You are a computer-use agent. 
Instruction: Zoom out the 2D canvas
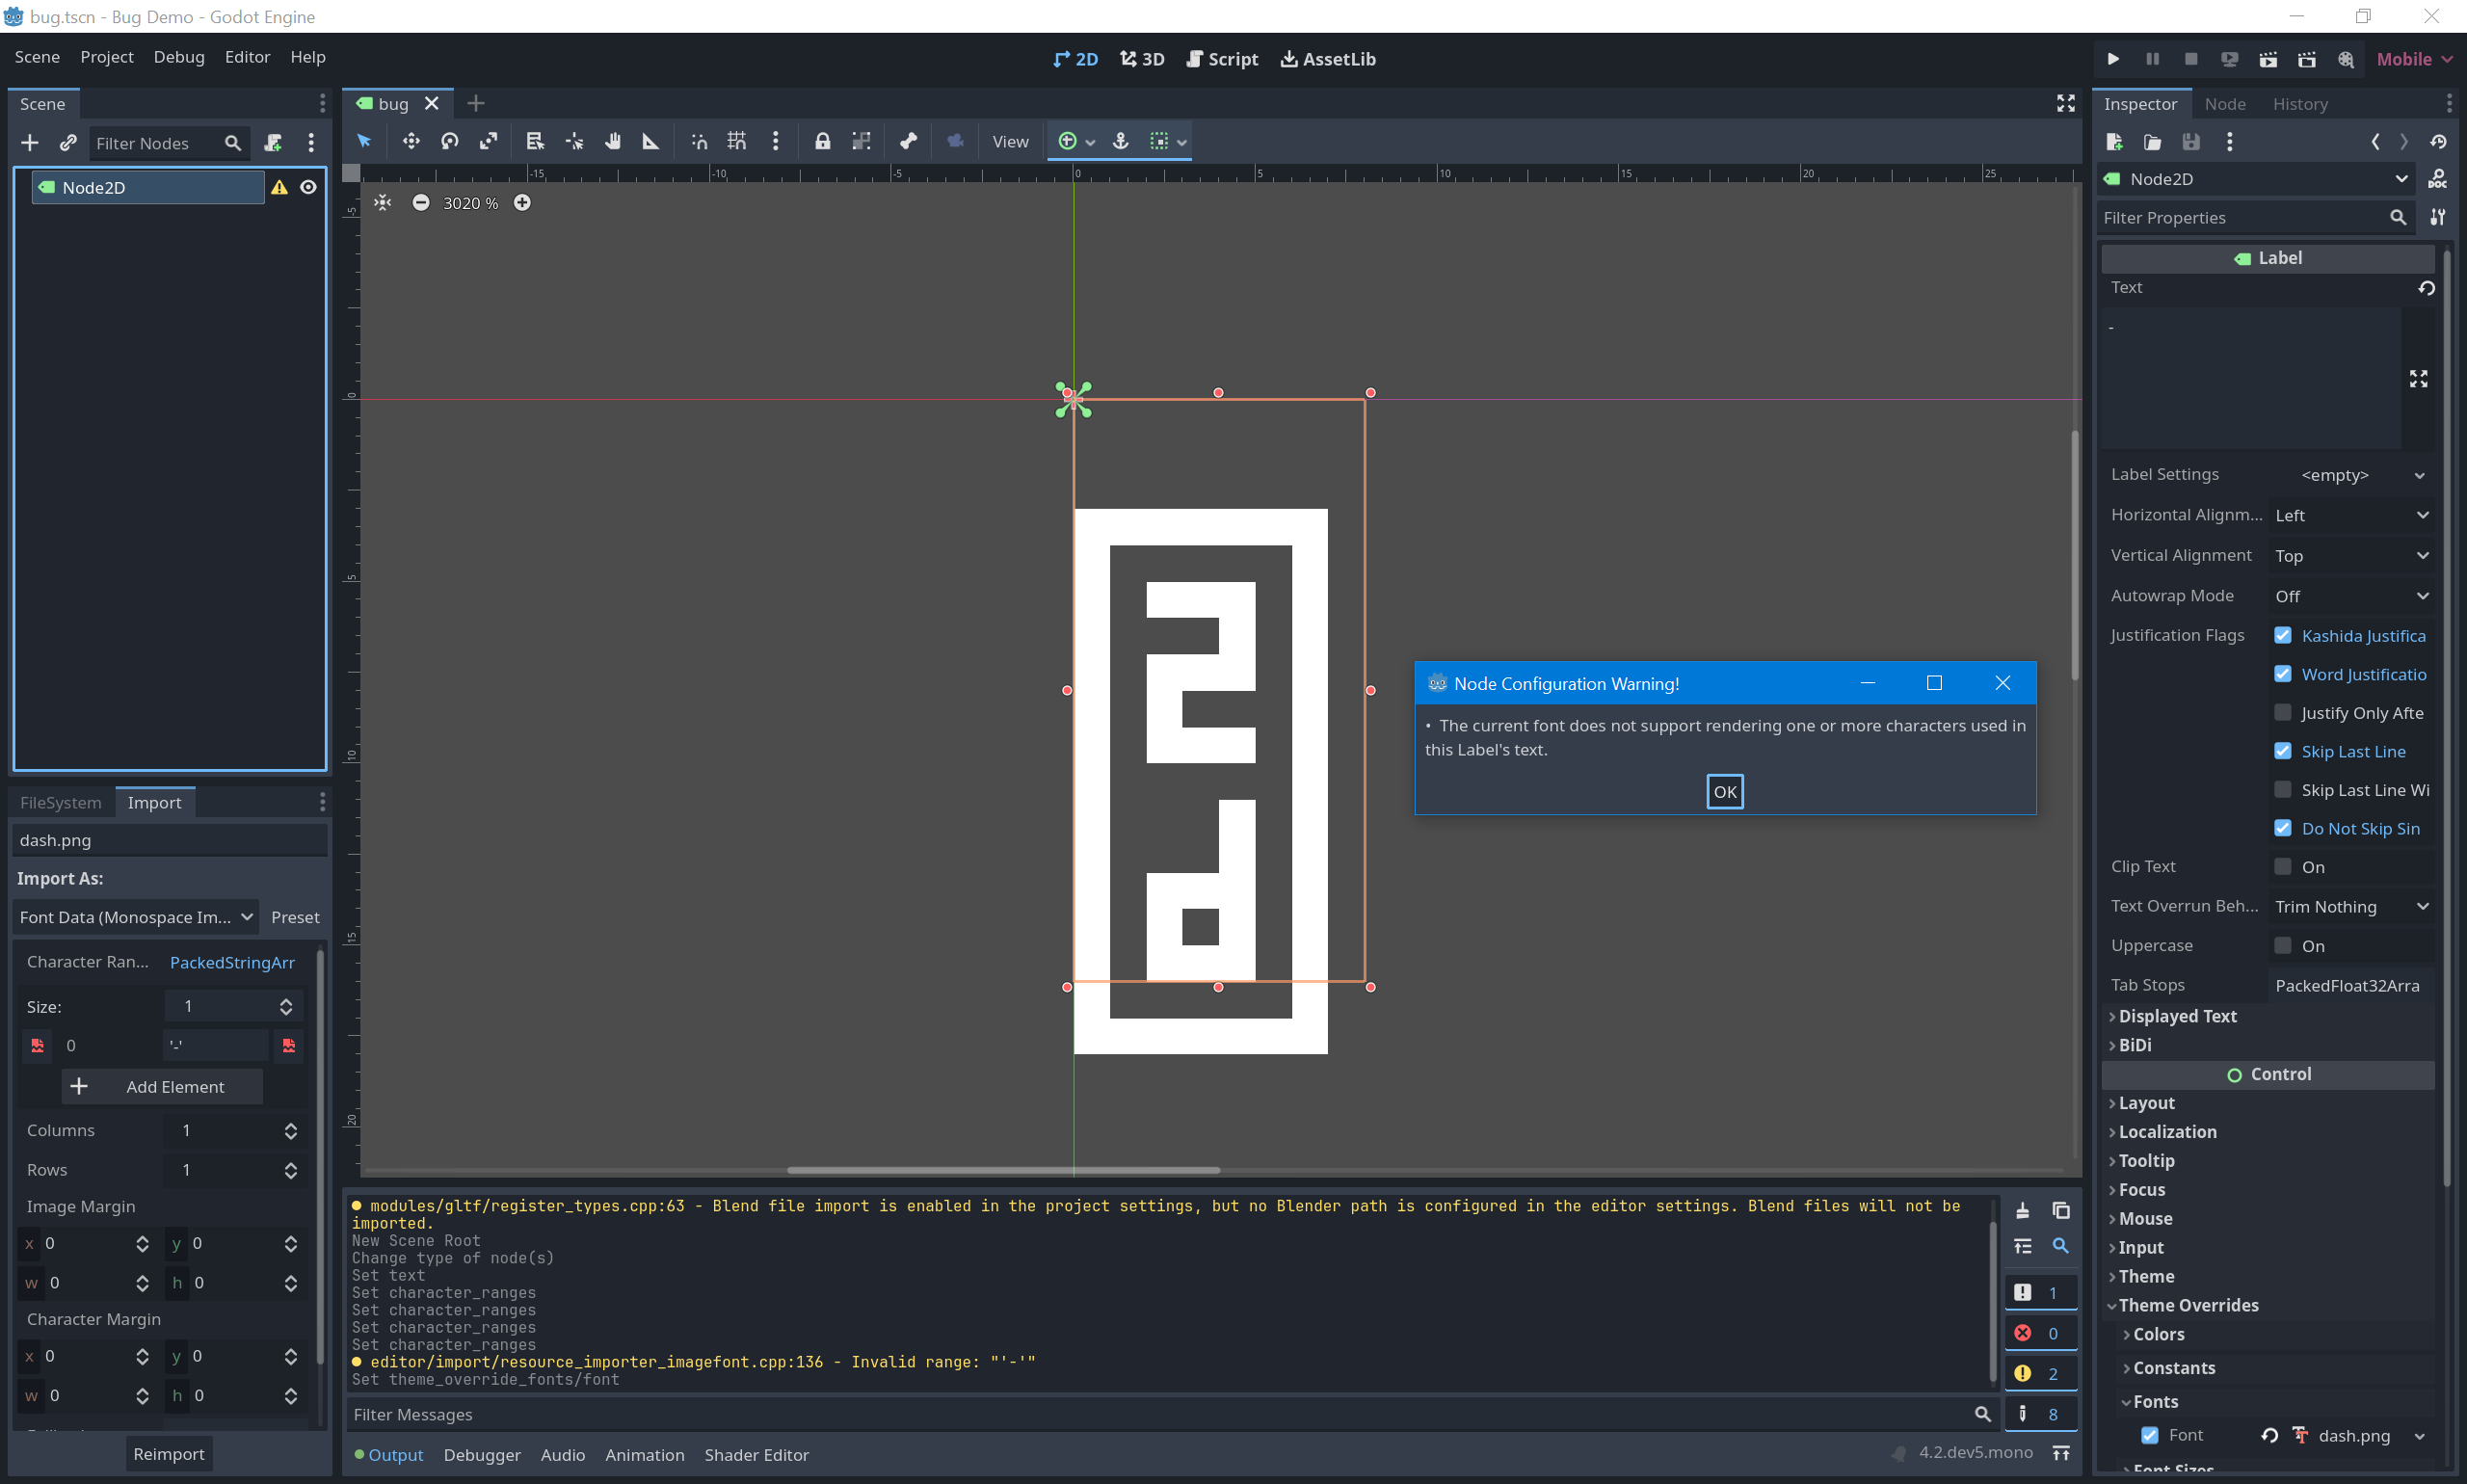coord(421,202)
